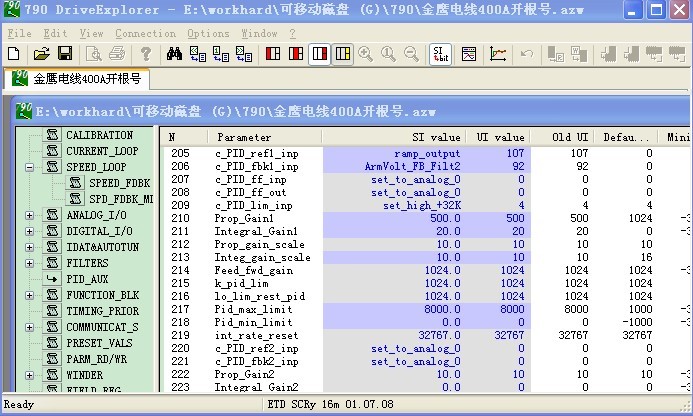
Task: Click the printer icon in the toolbar
Action: pyautogui.click(x=117, y=54)
